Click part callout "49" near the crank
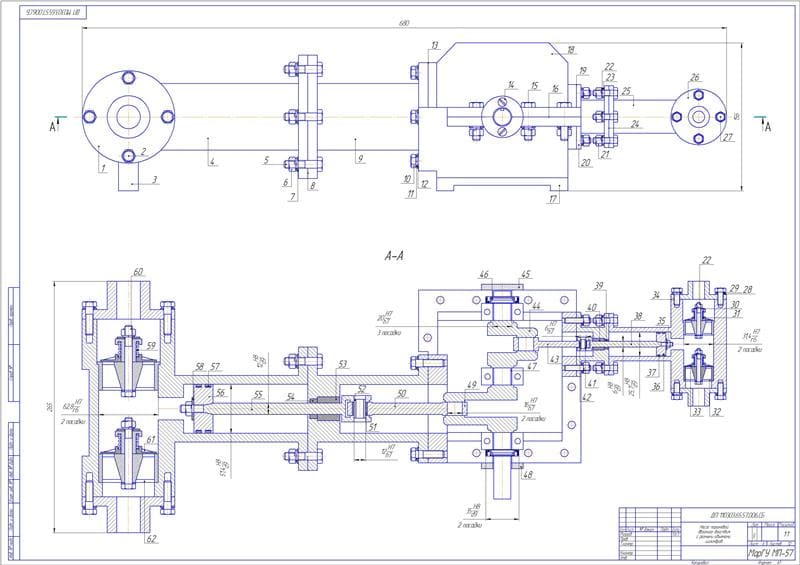Viewport: 800px width, 565px height. click(471, 384)
